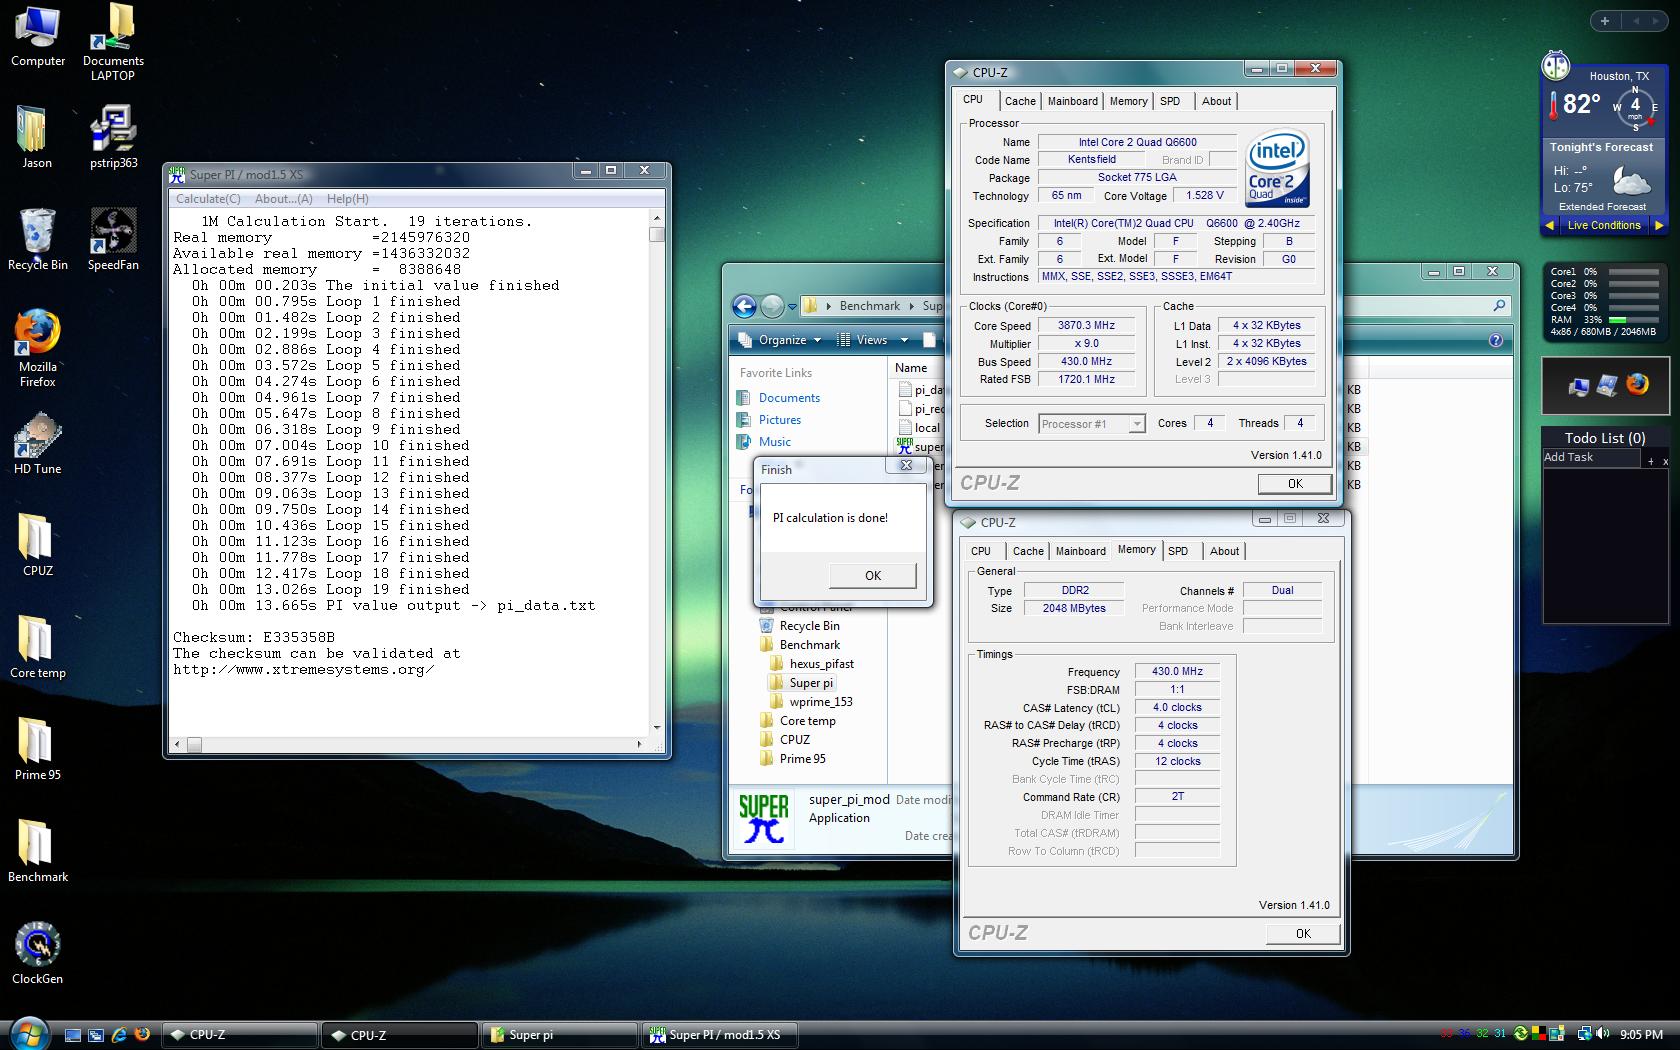Viewport: 1680px width, 1050px height.
Task: Click the Live Conditions link in weather gadget
Action: click(1604, 225)
